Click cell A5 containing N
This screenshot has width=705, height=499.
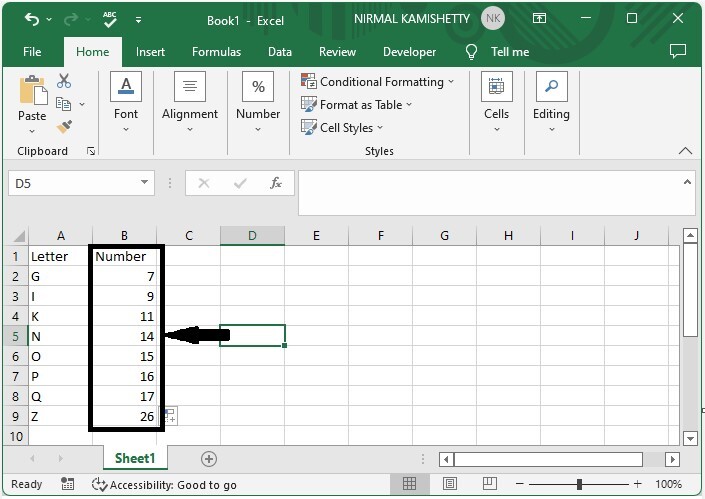60,336
